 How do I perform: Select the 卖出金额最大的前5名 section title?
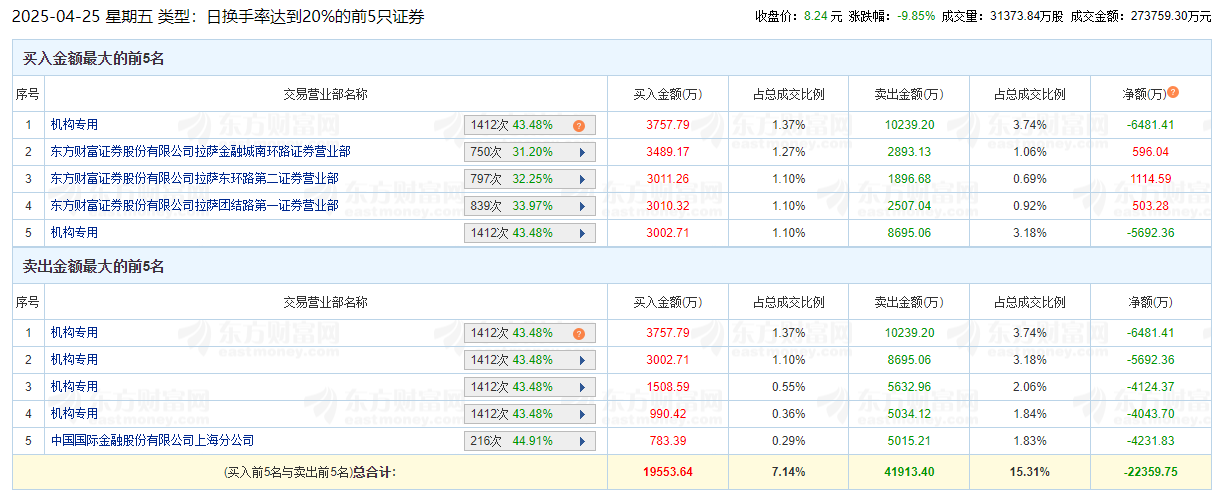pos(93,266)
